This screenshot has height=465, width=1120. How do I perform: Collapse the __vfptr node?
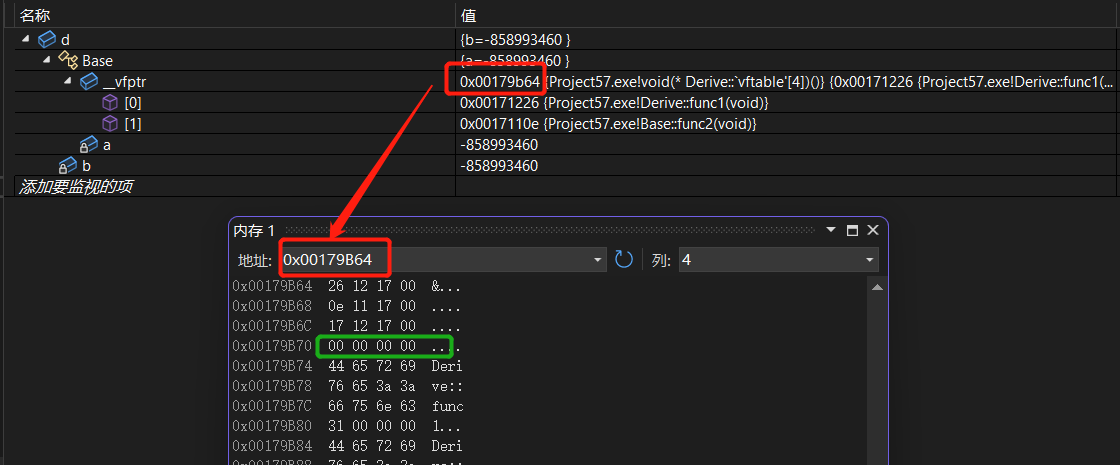[68, 81]
